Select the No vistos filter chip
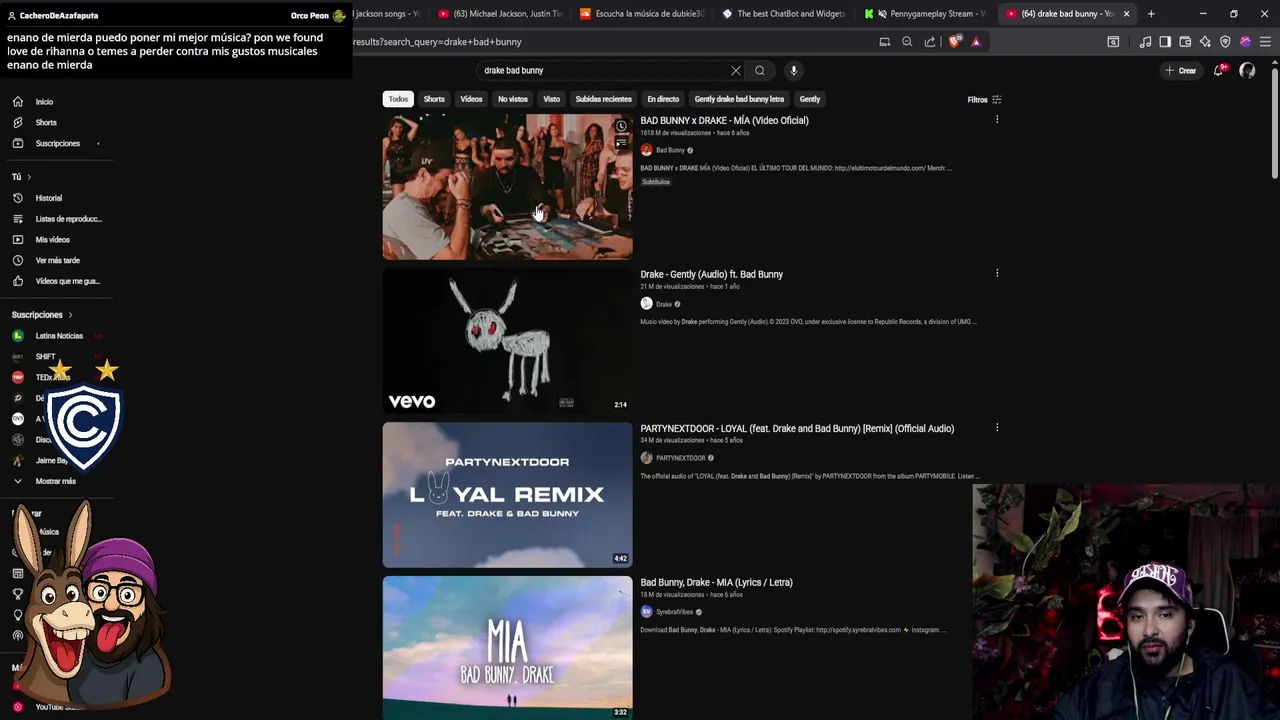This screenshot has width=1280, height=720. (x=513, y=99)
